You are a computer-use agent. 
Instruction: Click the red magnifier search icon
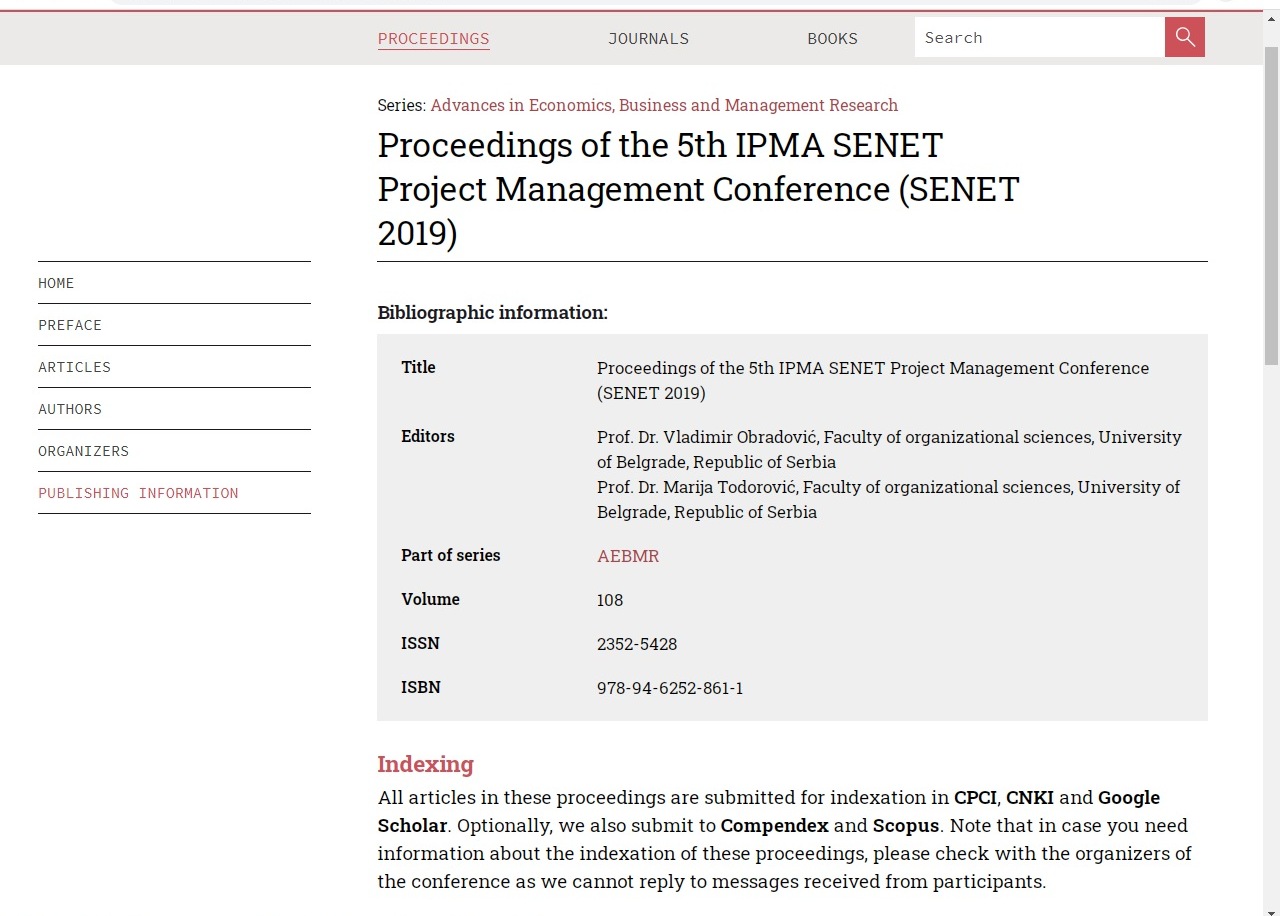tap(1184, 38)
